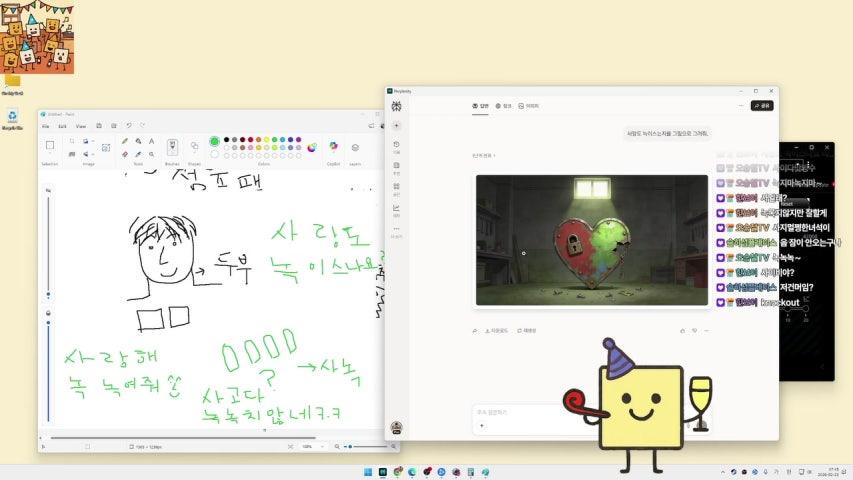Pick the black color swatch
853x480 pixels.
coord(227,140)
